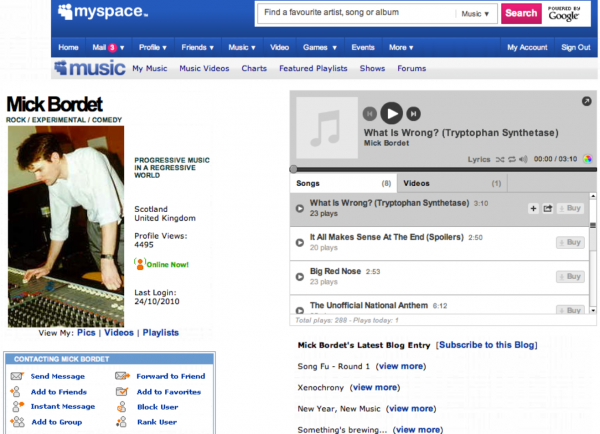
Task: View more of Song Fu - Round 1
Action: coord(401,366)
